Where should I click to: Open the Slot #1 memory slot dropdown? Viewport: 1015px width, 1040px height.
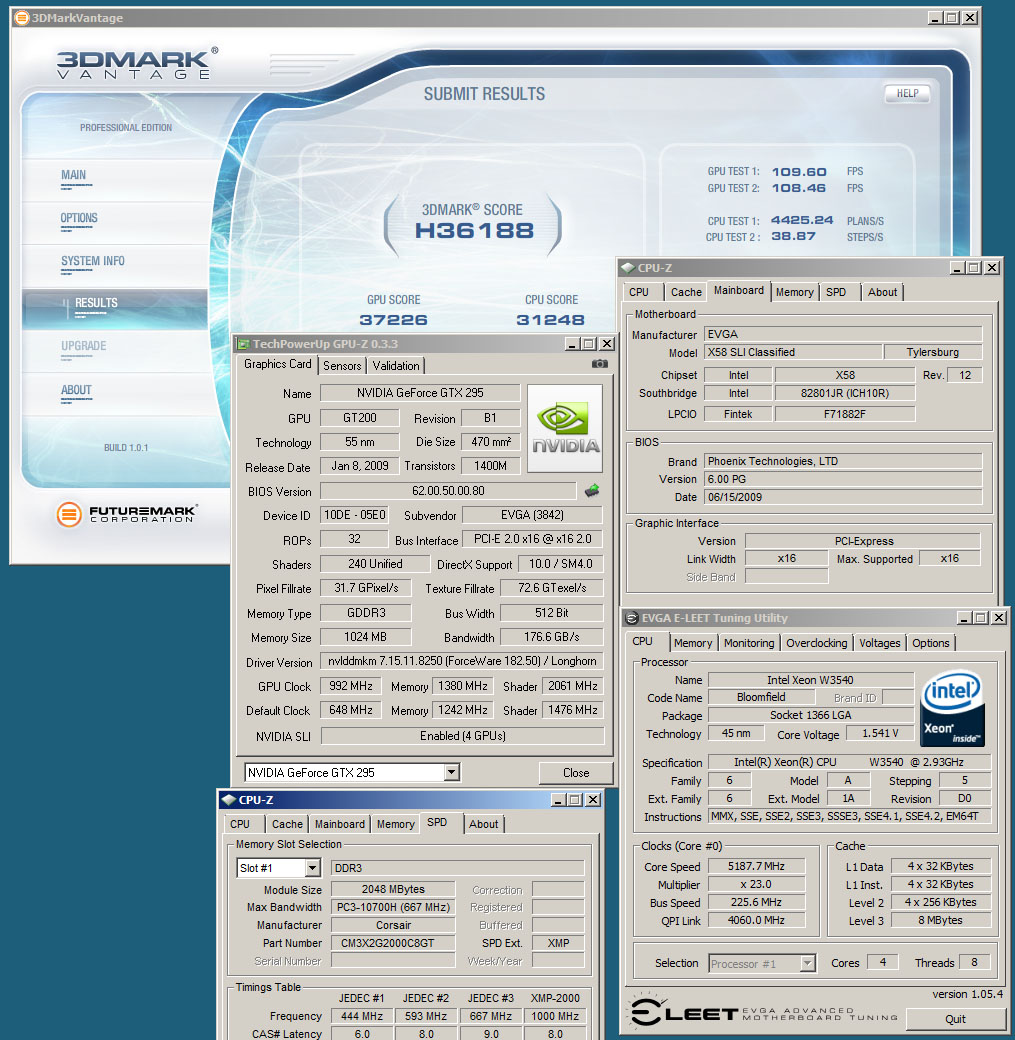pyautogui.click(x=312, y=868)
